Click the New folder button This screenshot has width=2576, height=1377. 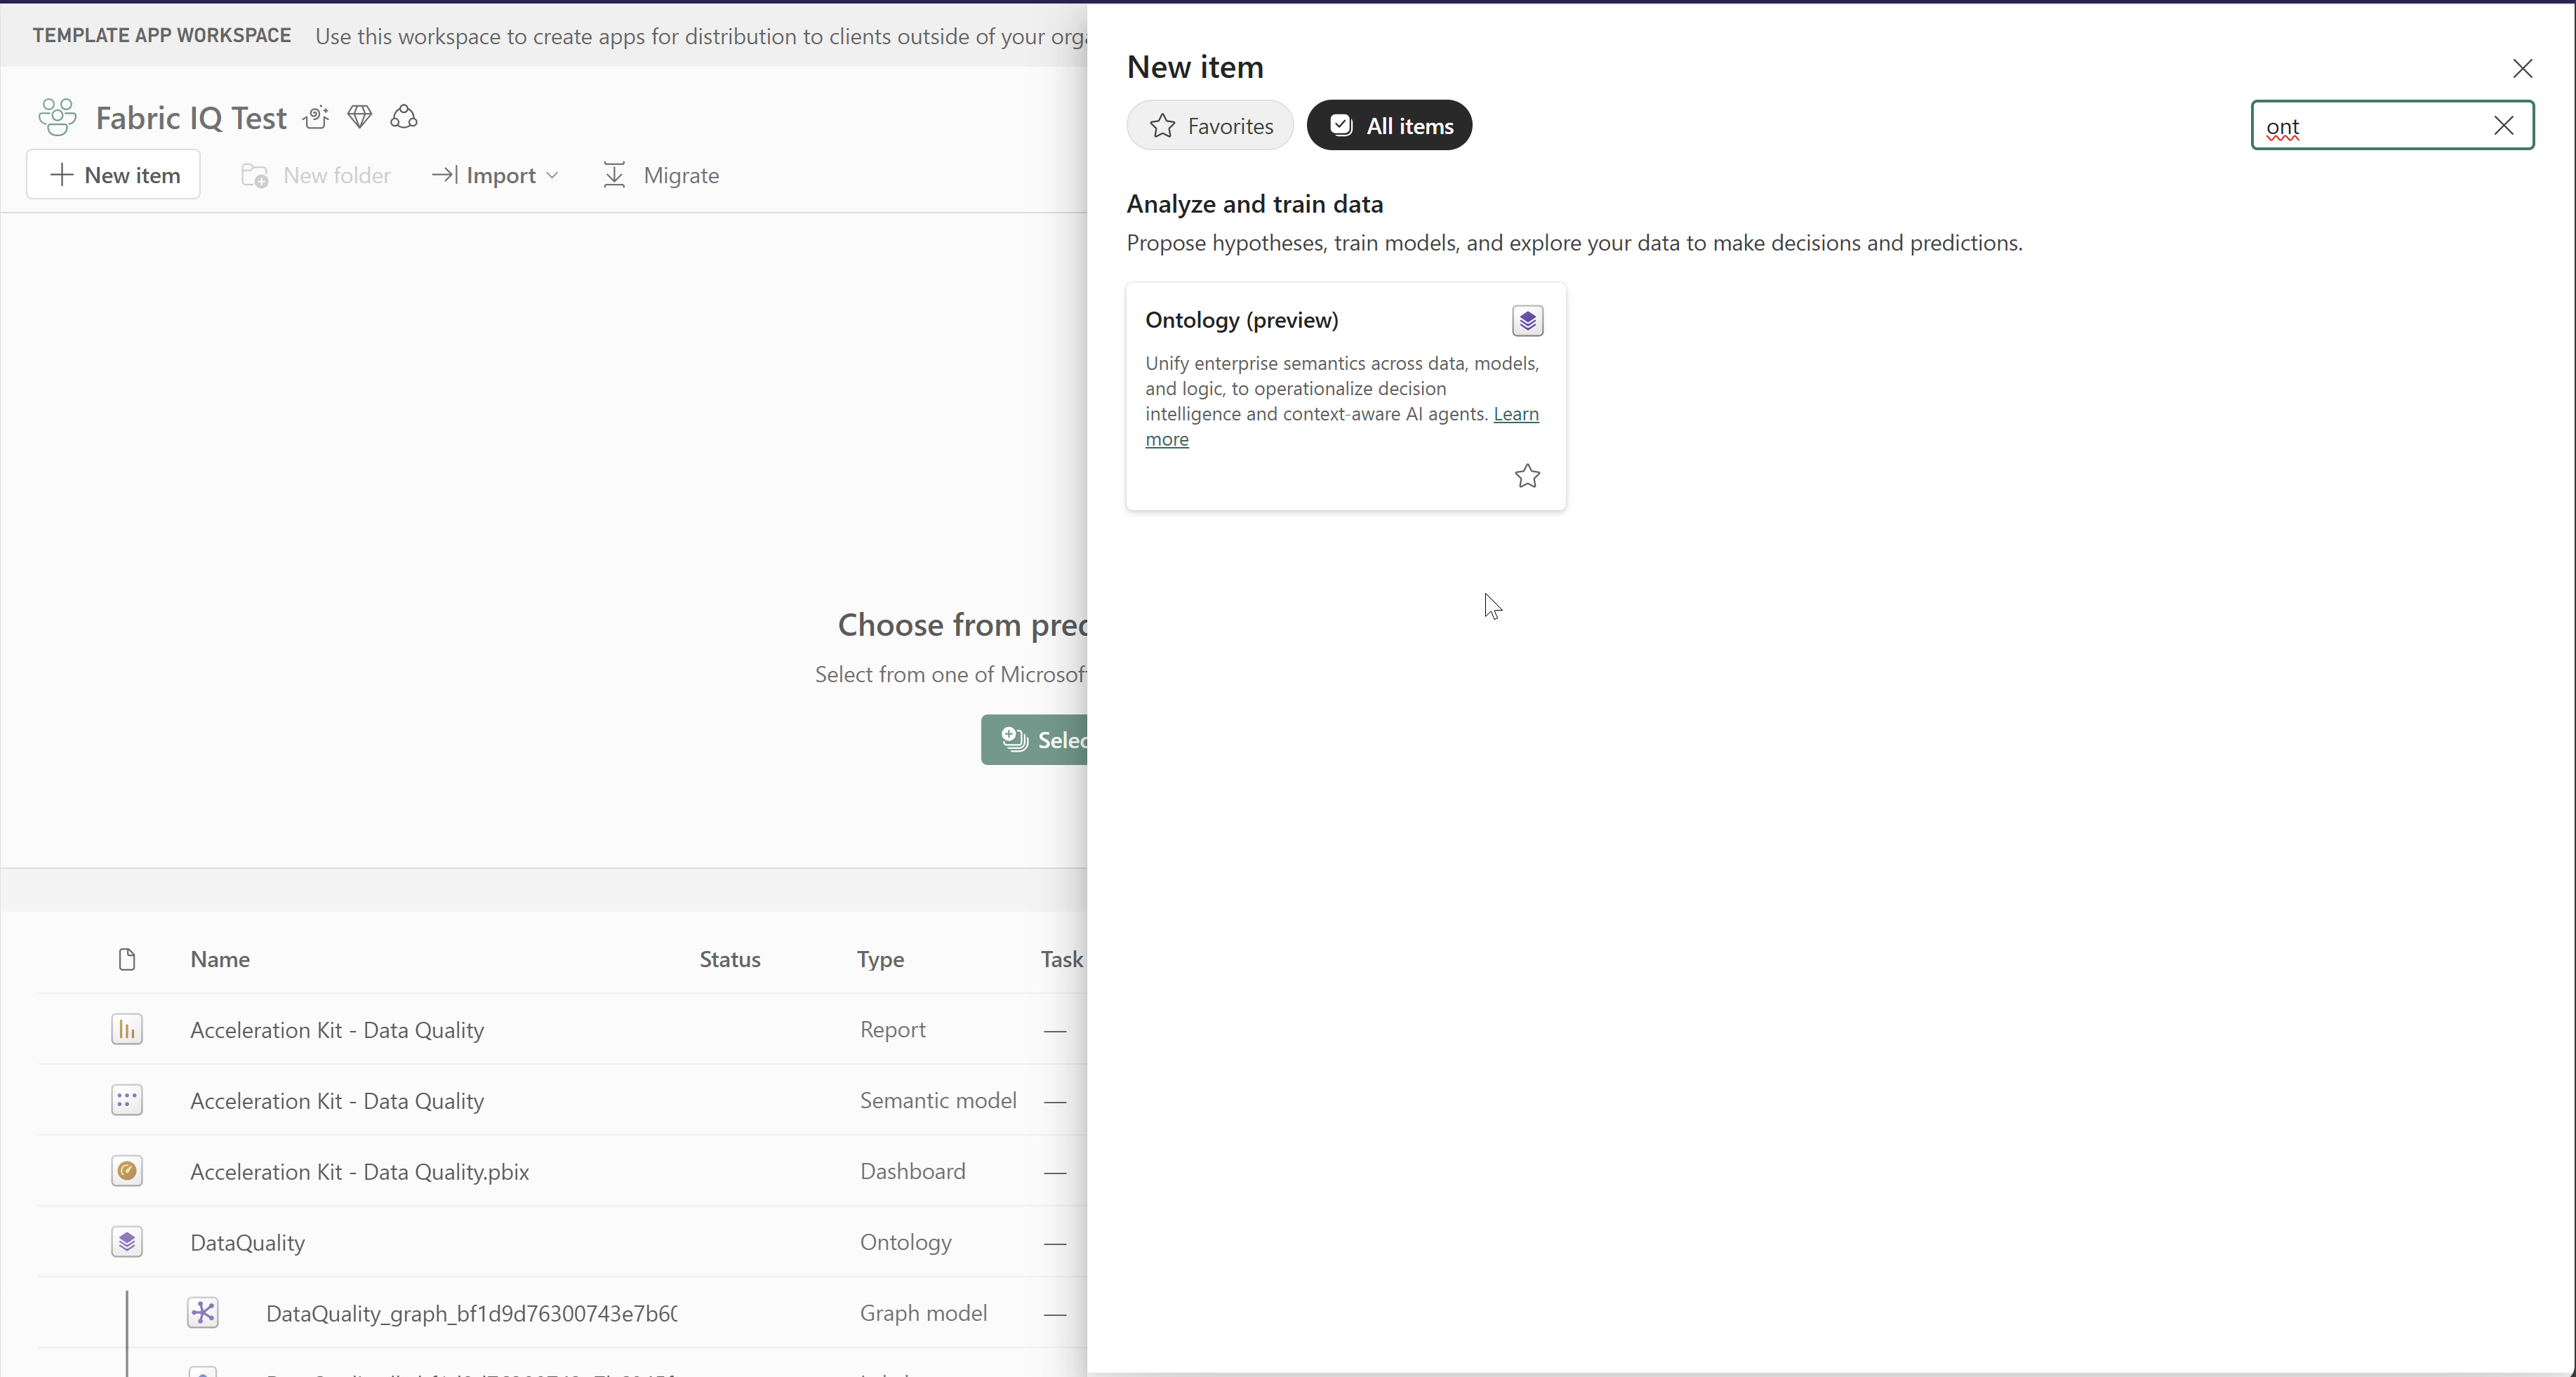316,175
